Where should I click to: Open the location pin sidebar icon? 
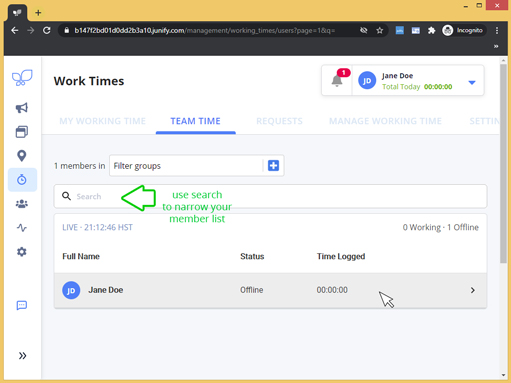[22, 156]
